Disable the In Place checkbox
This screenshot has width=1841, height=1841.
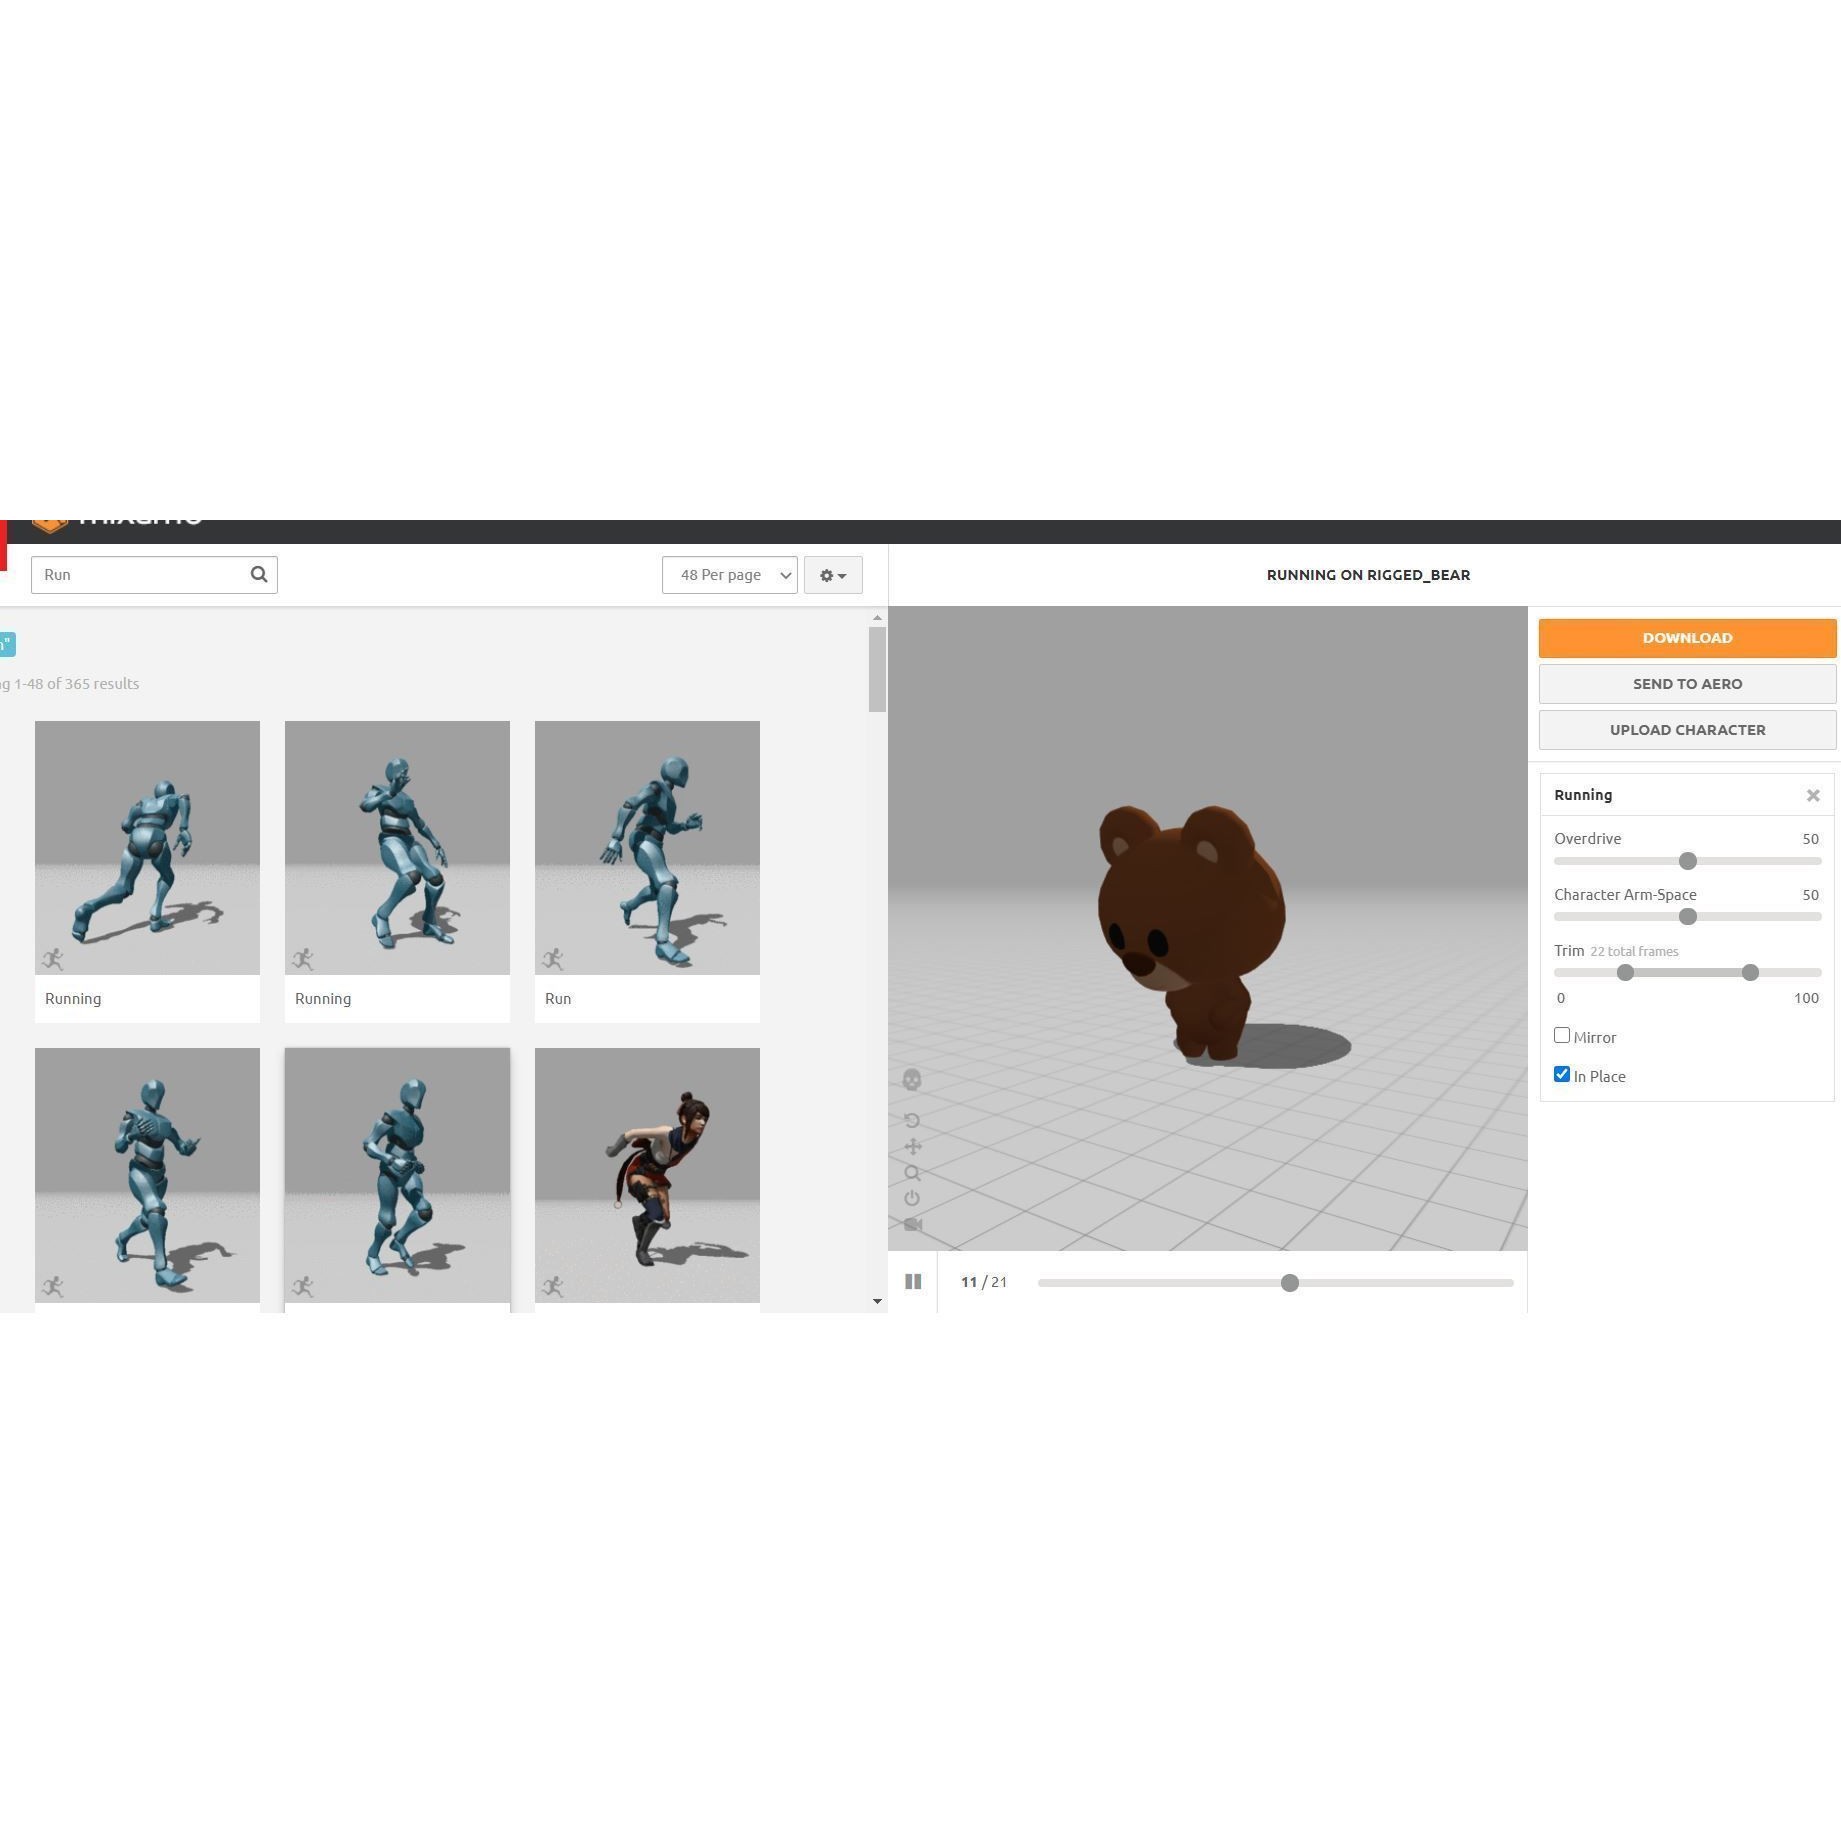(x=1561, y=1074)
